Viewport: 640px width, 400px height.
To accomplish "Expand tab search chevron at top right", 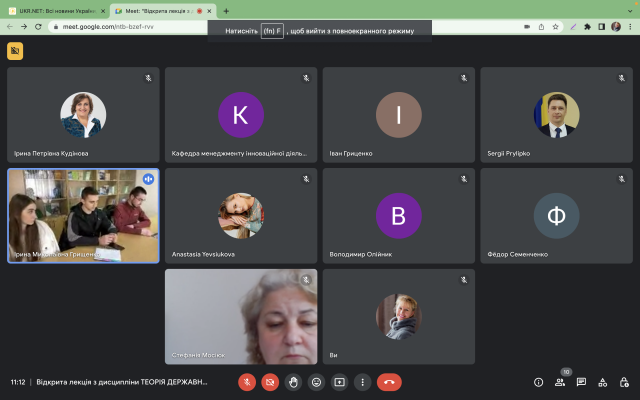I will coord(630,11).
